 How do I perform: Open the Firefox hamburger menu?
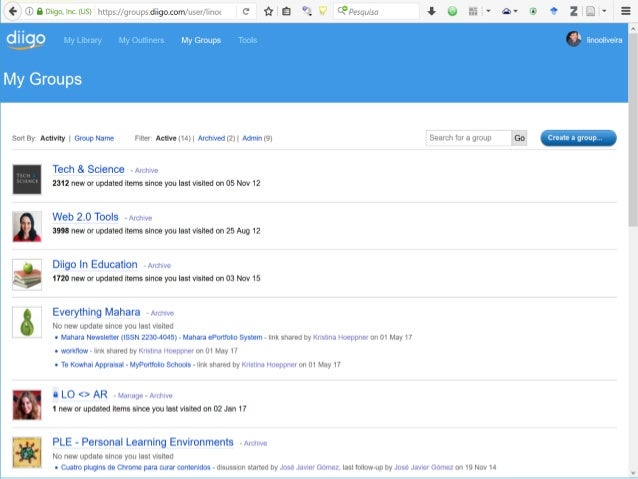626,11
